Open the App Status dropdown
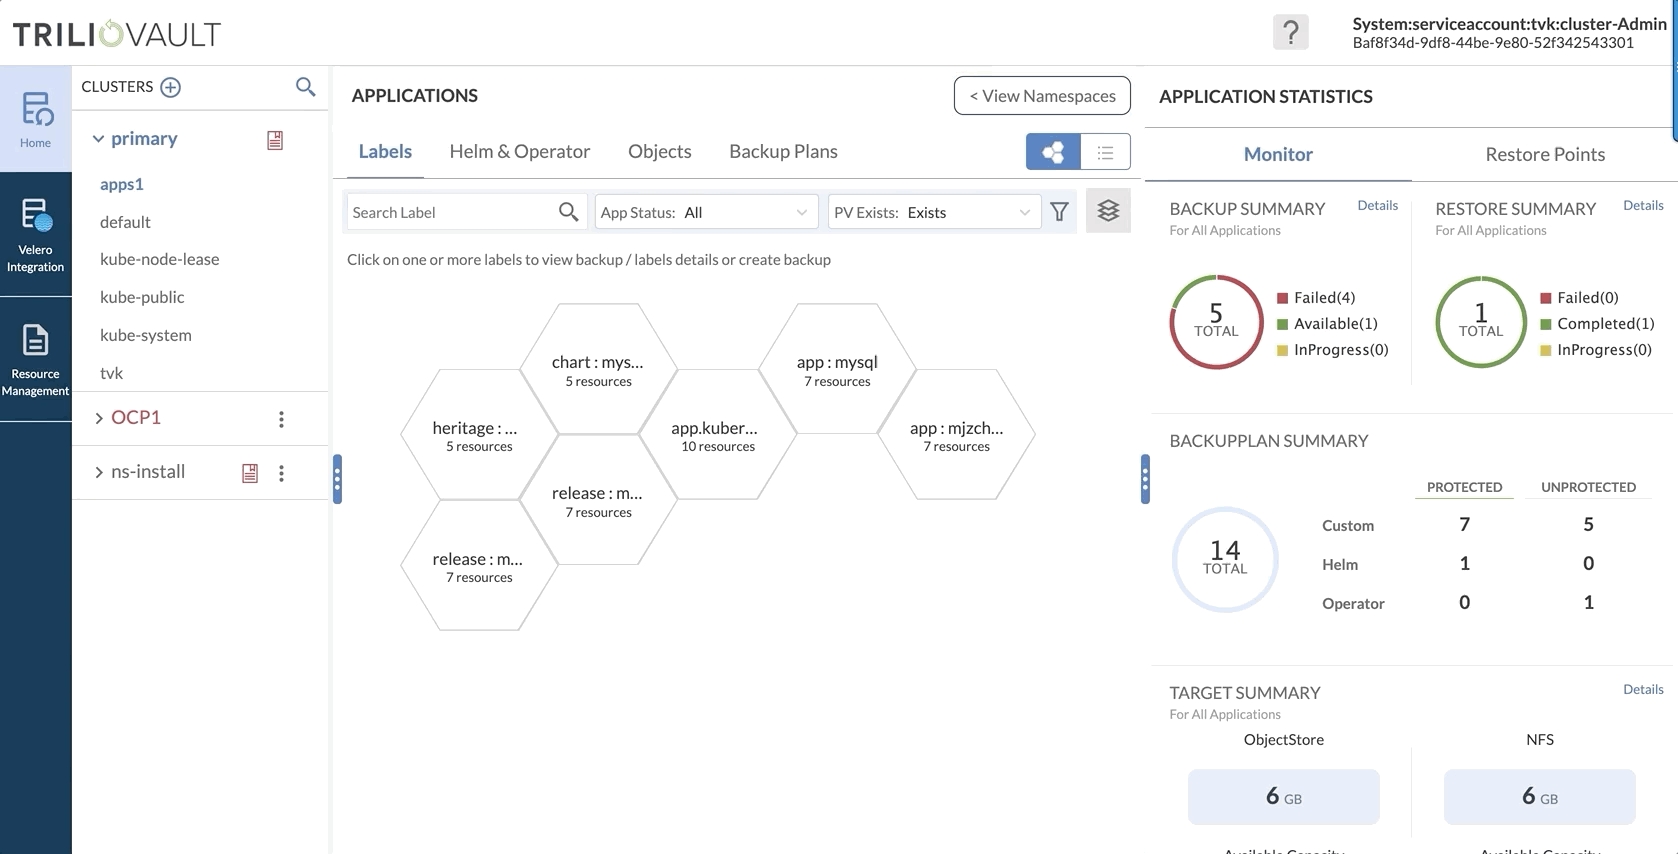Screen dimensions: 1678x854 (705, 212)
